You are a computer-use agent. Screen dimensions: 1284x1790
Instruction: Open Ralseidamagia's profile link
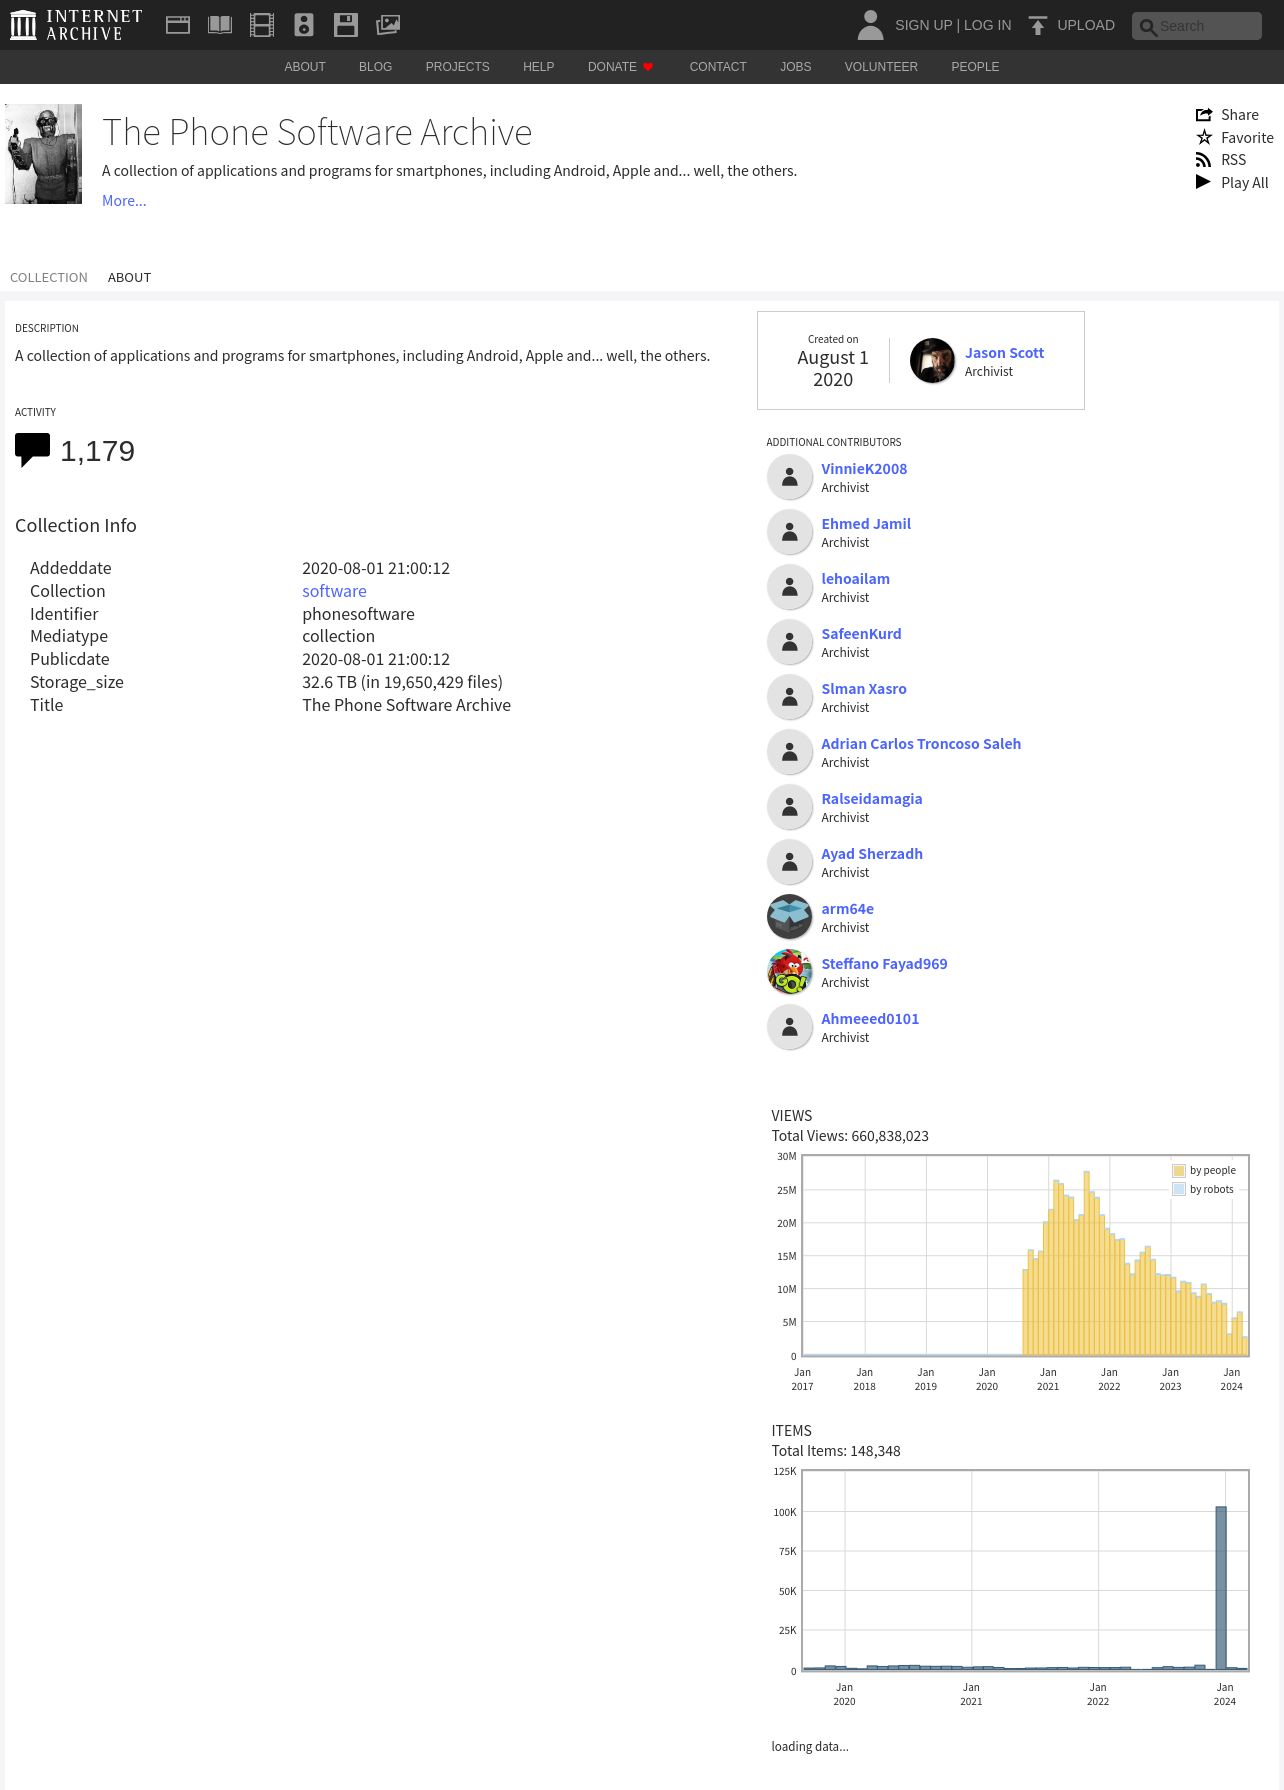tap(872, 799)
